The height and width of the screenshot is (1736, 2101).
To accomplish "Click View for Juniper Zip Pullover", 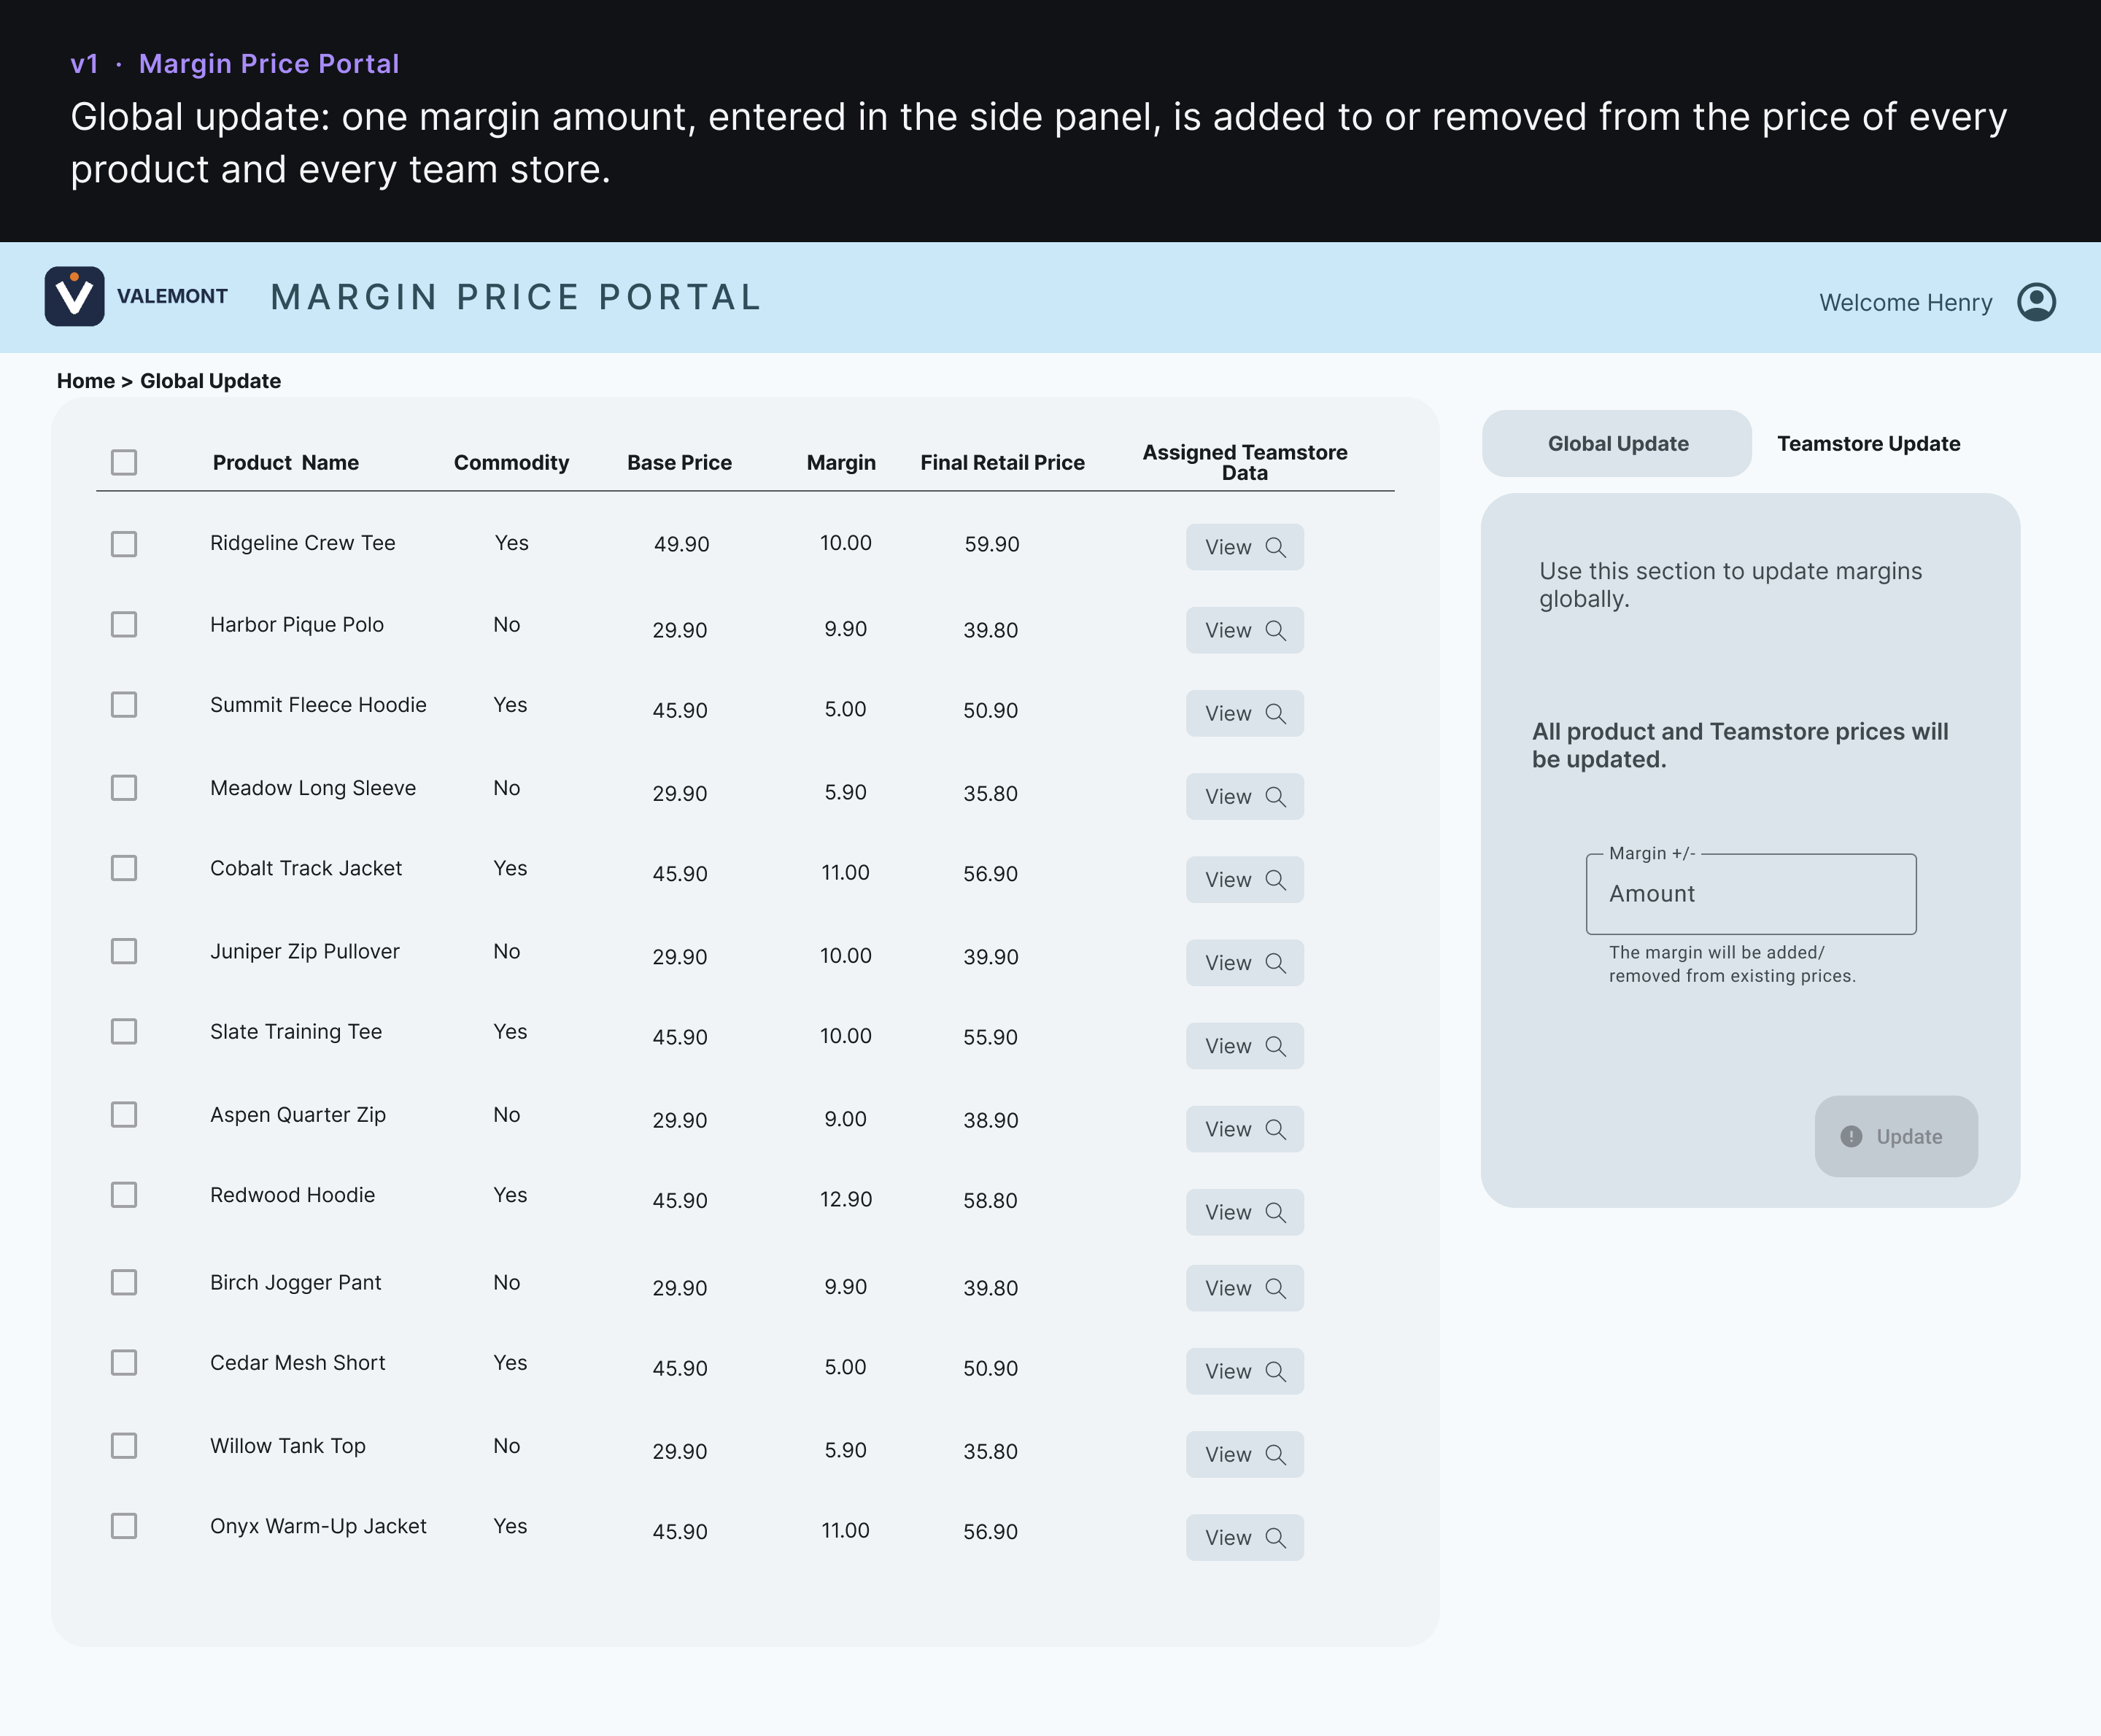I will coord(1245,962).
